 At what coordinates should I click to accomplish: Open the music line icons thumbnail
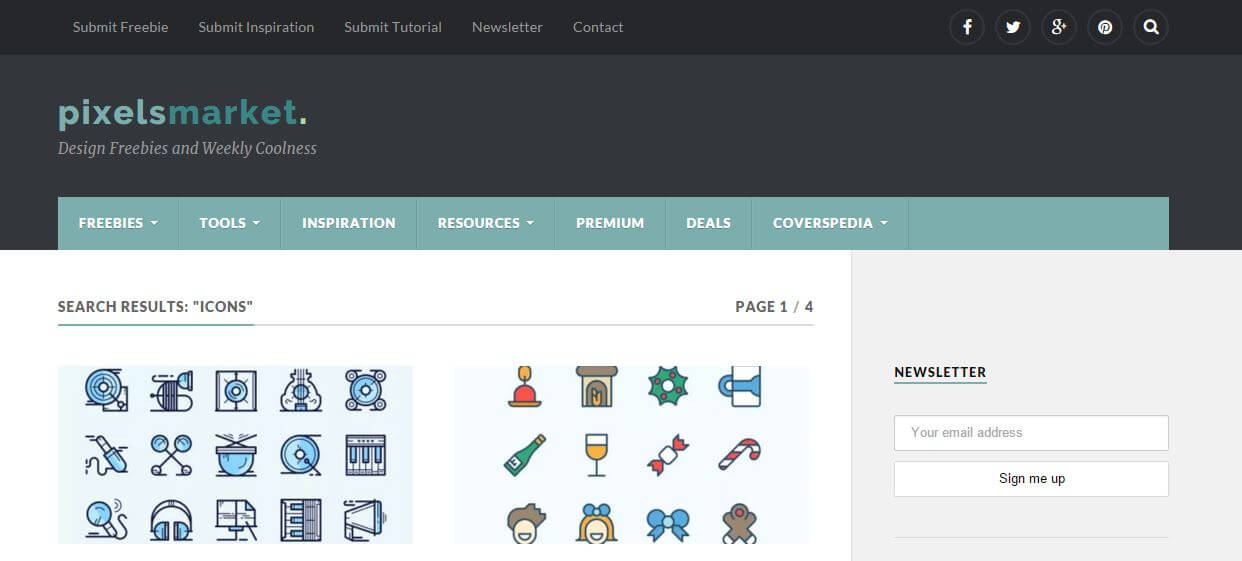235,455
